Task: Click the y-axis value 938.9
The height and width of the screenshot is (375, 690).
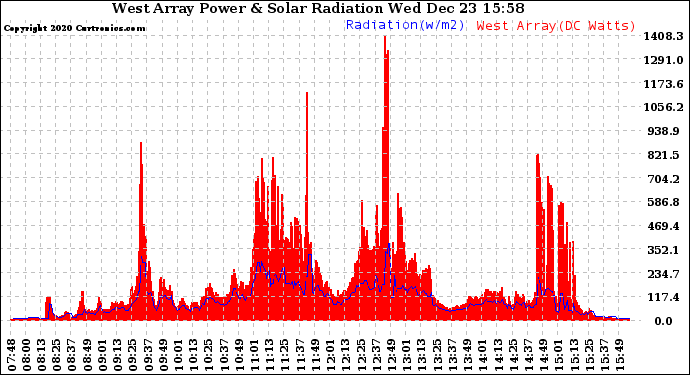Action: (x=663, y=131)
